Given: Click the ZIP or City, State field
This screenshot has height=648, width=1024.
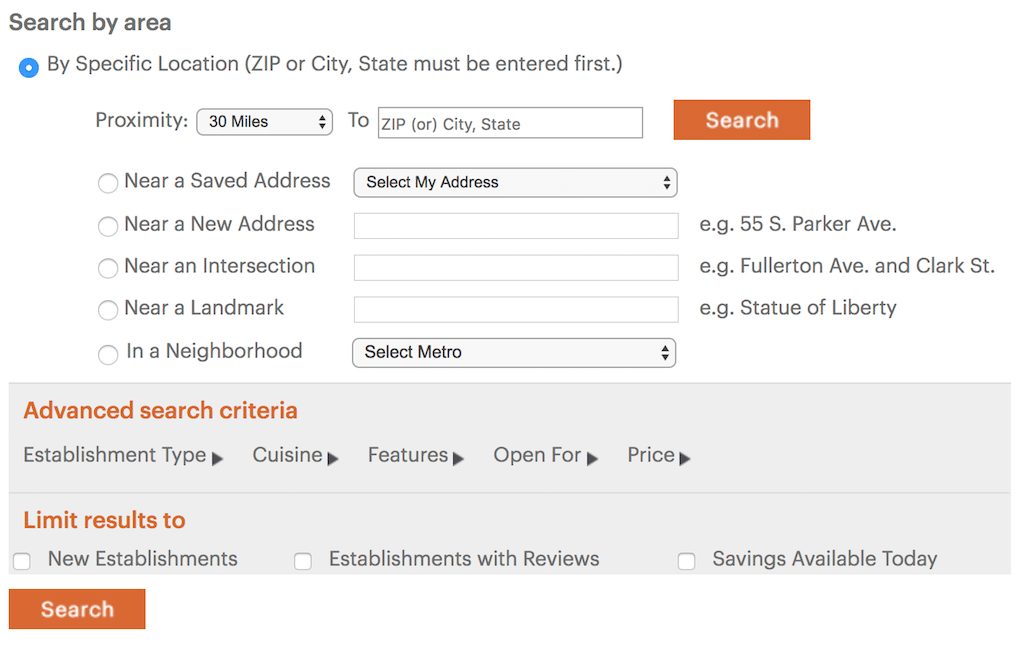Looking at the screenshot, I should [510, 123].
